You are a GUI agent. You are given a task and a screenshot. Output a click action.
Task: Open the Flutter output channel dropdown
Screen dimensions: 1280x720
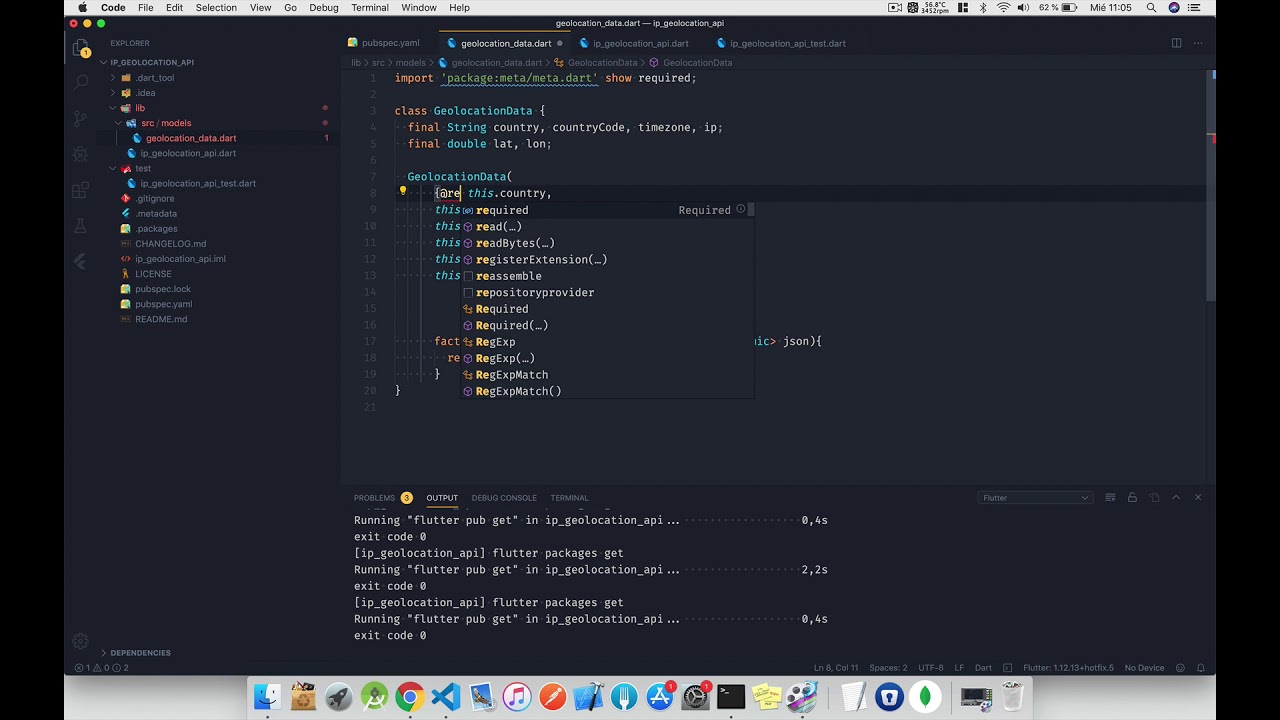(x=1035, y=498)
